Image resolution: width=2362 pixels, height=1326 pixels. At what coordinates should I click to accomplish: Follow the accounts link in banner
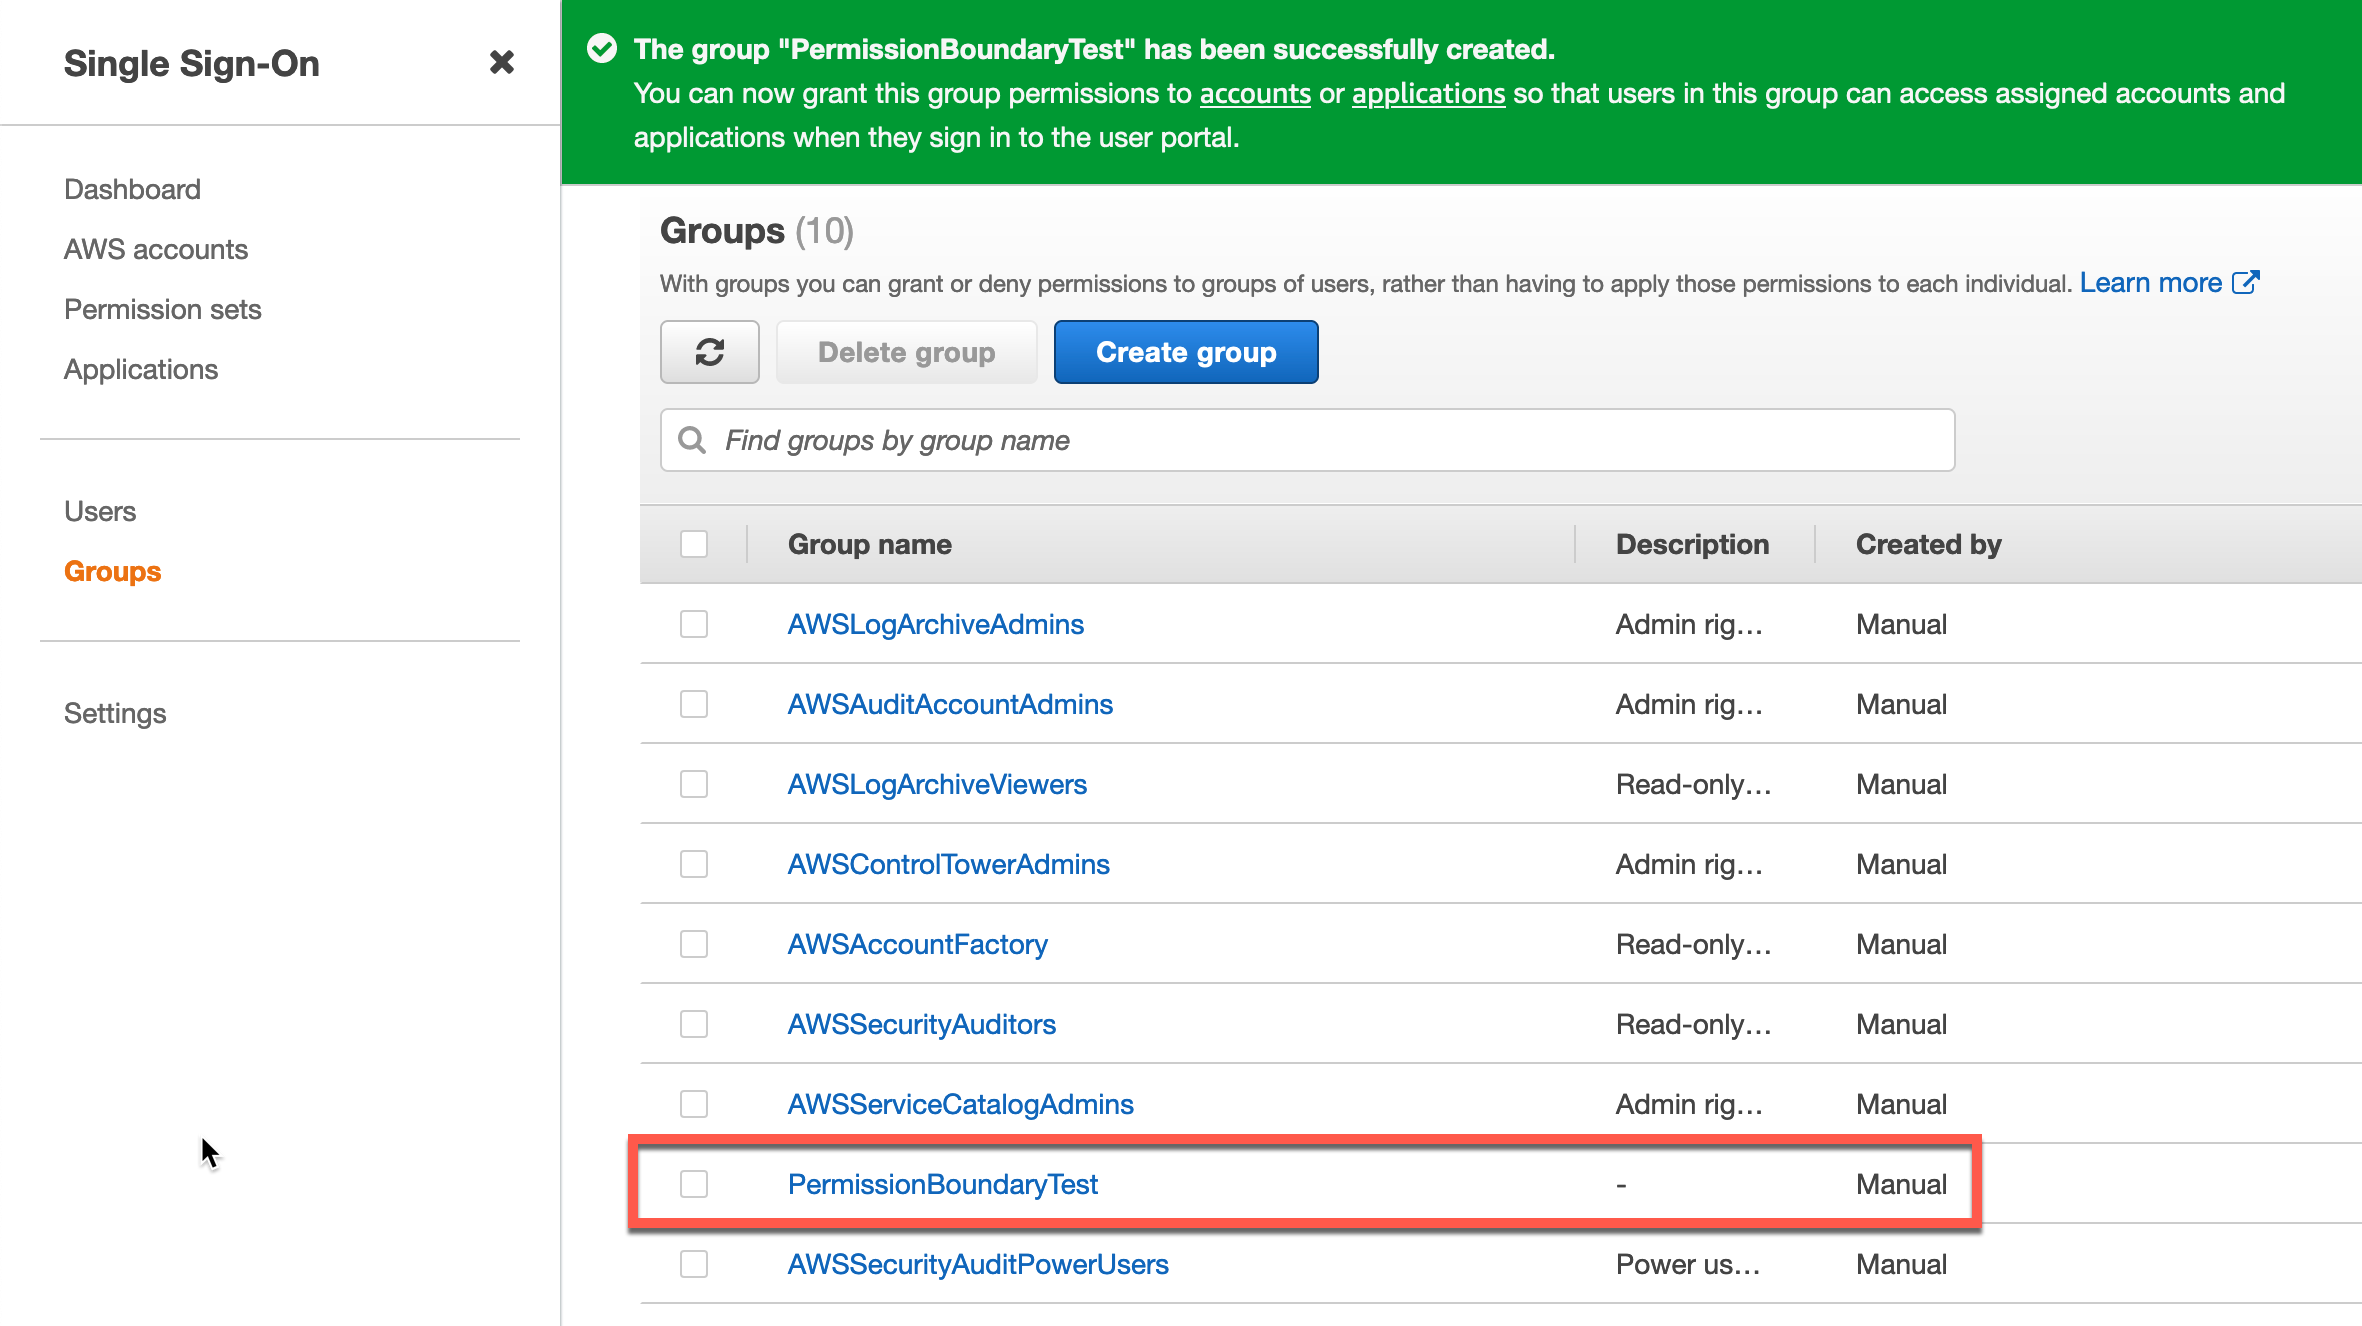(x=1254, y=94)
